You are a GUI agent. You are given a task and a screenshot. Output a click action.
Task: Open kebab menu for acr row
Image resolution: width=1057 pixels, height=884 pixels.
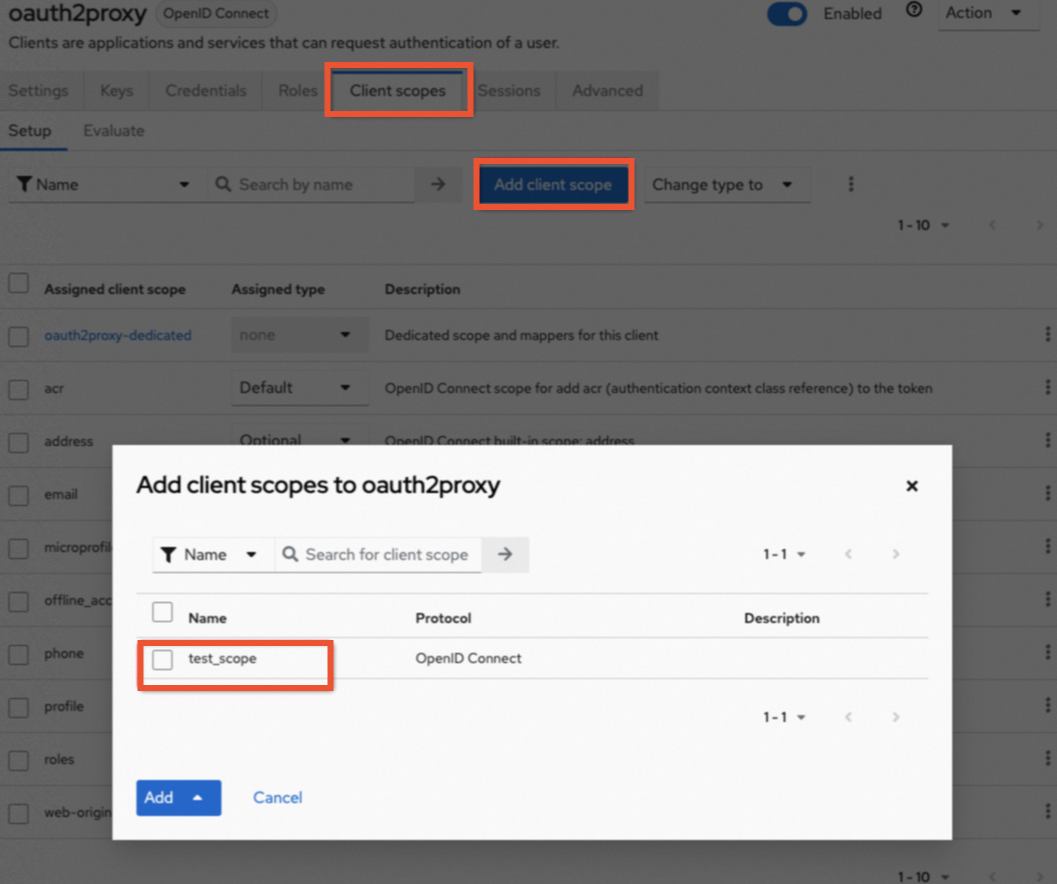[x=1047, y=388]
